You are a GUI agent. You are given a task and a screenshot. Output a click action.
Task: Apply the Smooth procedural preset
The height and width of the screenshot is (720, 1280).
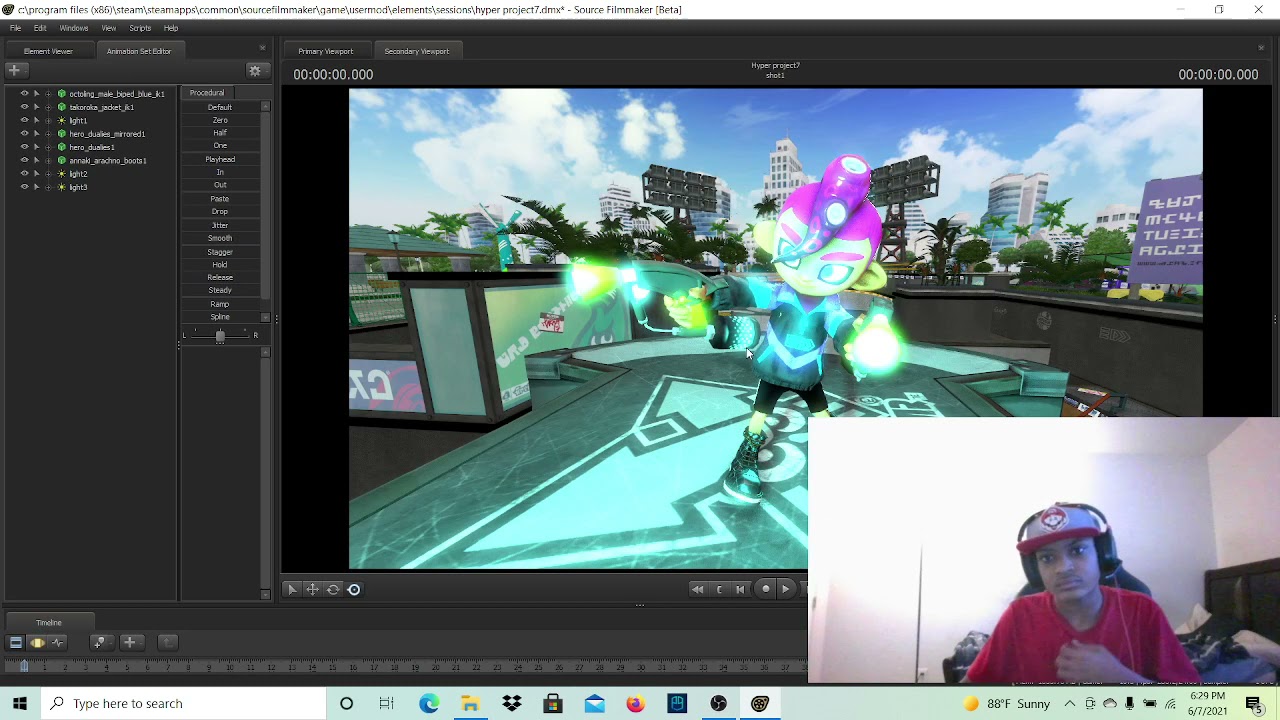point(220,238)
